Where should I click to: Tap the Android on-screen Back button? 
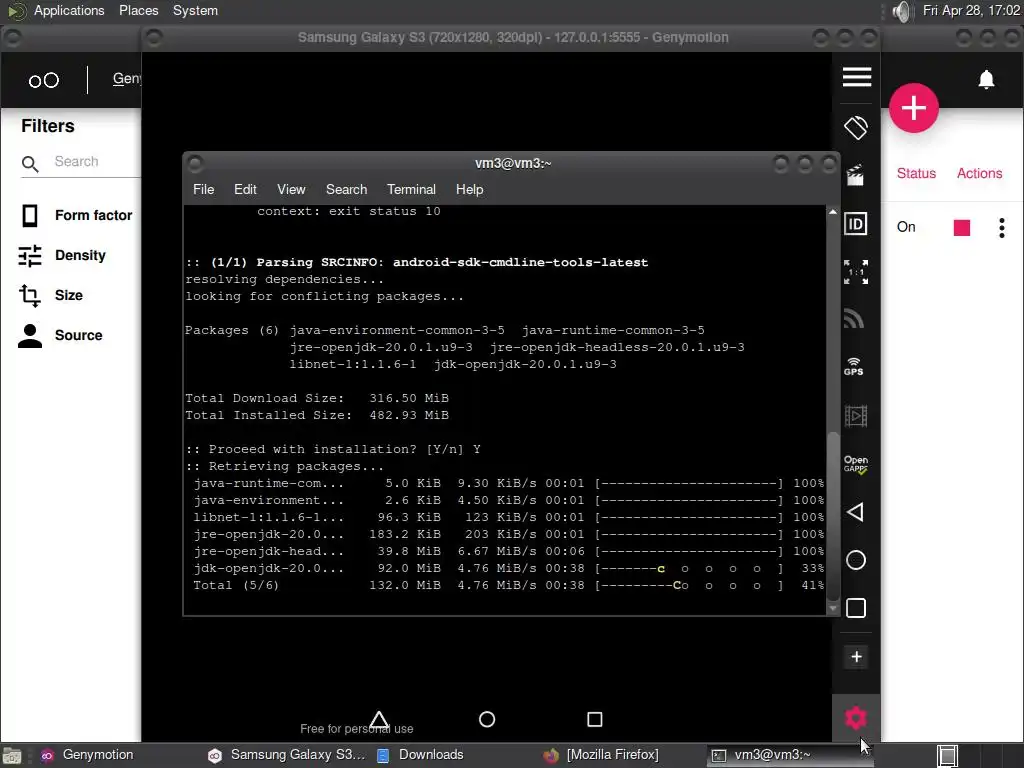point(379,719)
